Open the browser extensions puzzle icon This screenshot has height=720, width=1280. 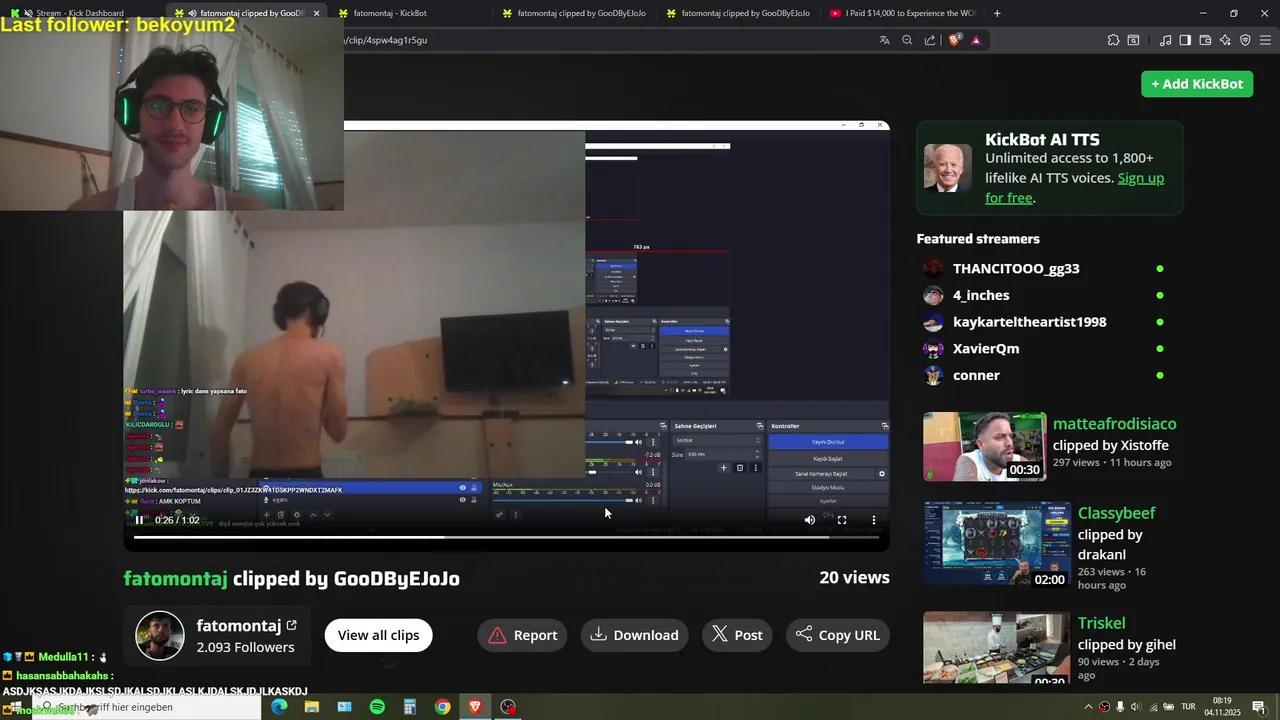tap(1113, 40)
